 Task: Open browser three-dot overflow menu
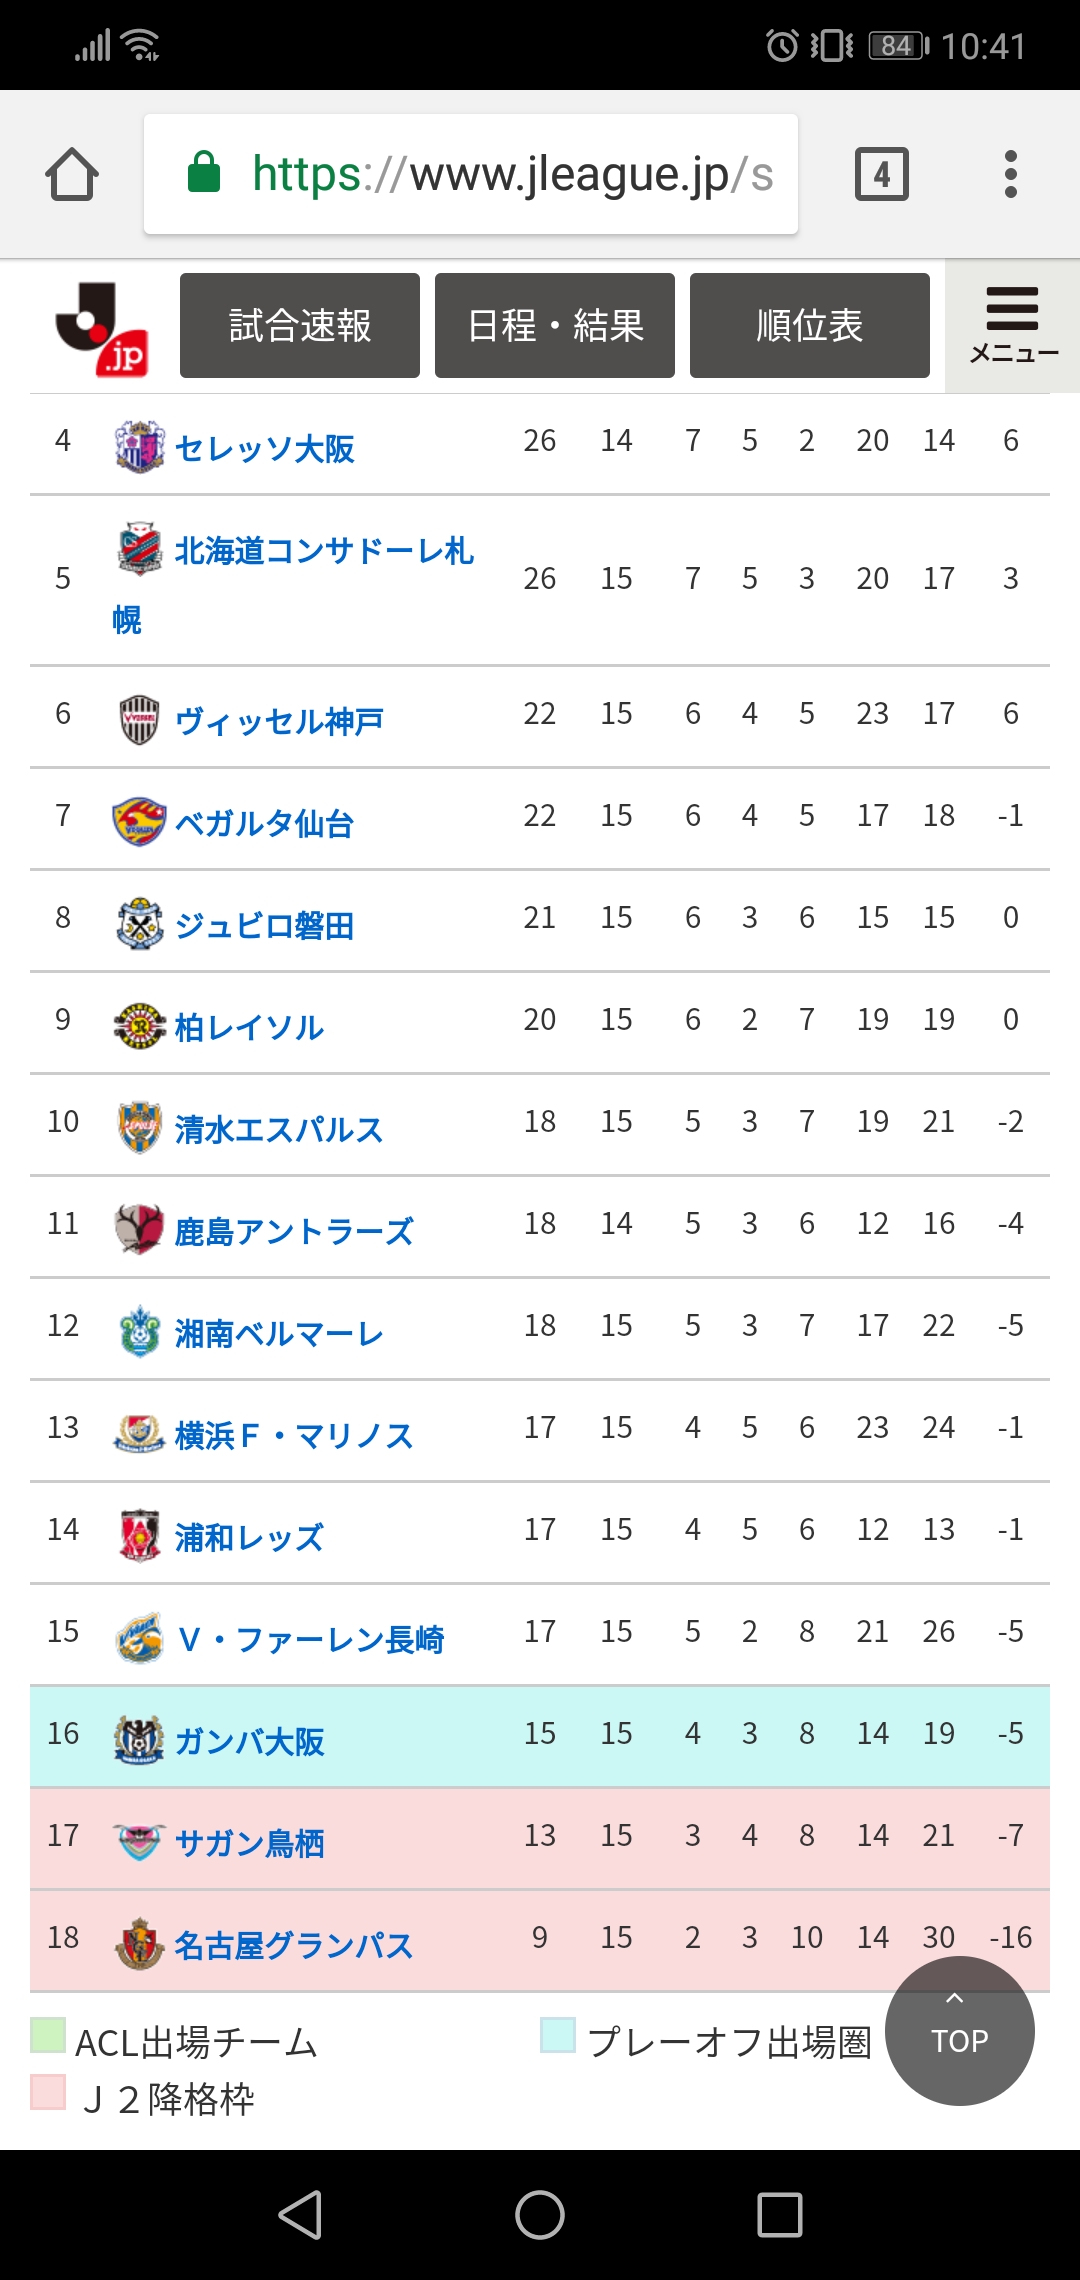(1011, 174)
